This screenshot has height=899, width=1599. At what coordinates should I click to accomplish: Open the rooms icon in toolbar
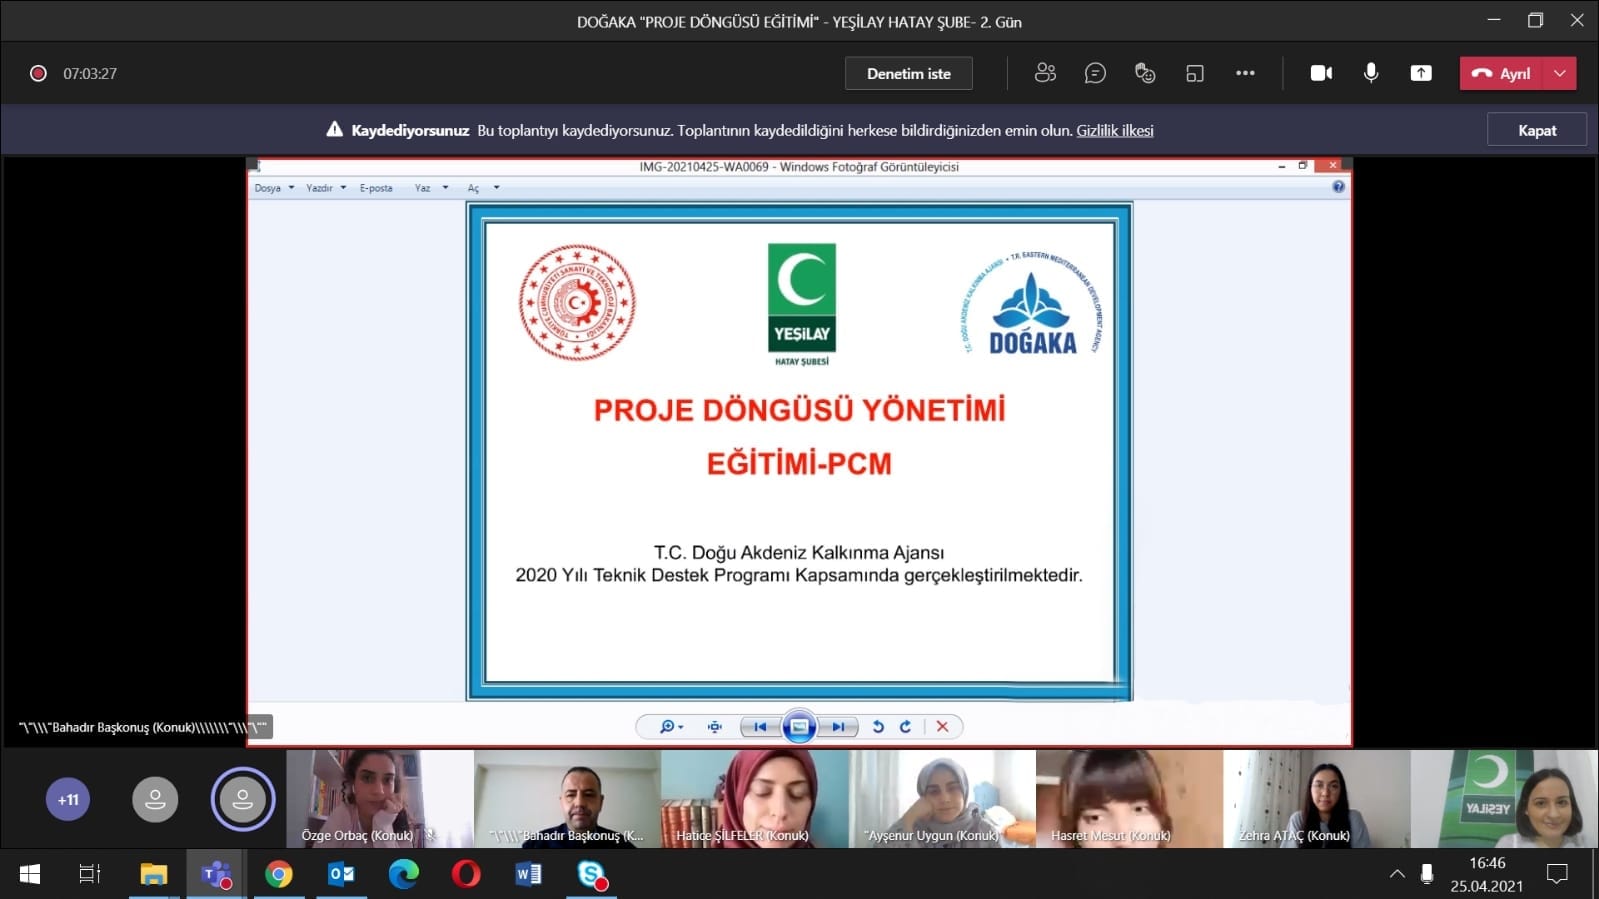[x=1195, y=73]
